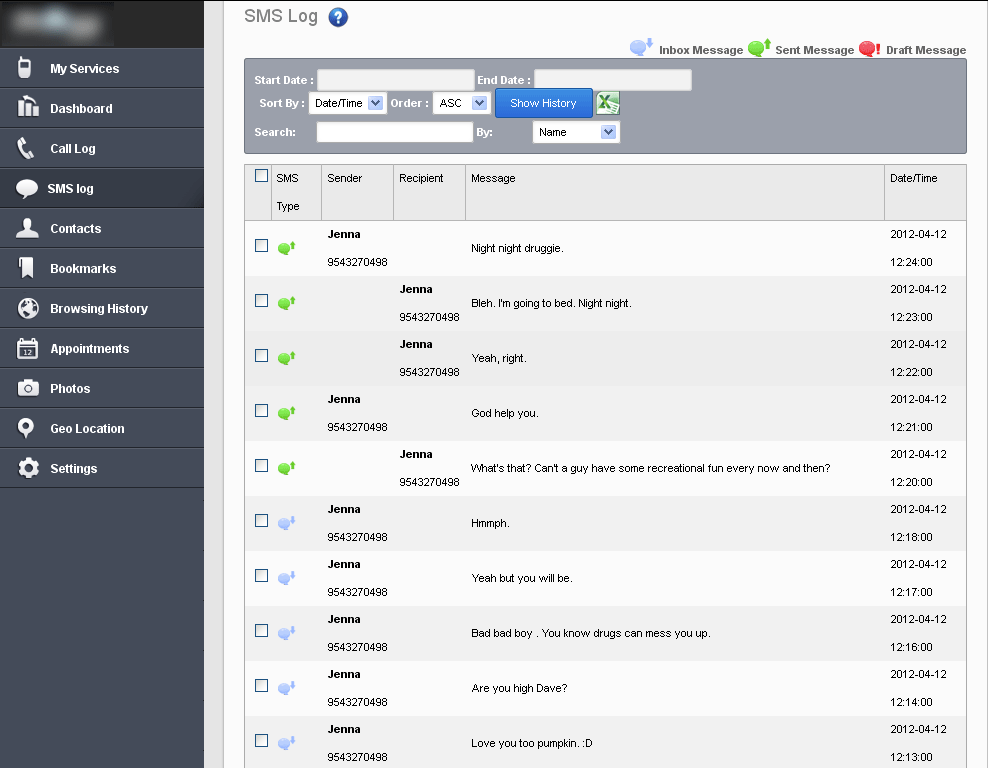Screen dimensions: 988x768
Task: Click the Geo Location pin icon in sidebar
Action: 28,428
